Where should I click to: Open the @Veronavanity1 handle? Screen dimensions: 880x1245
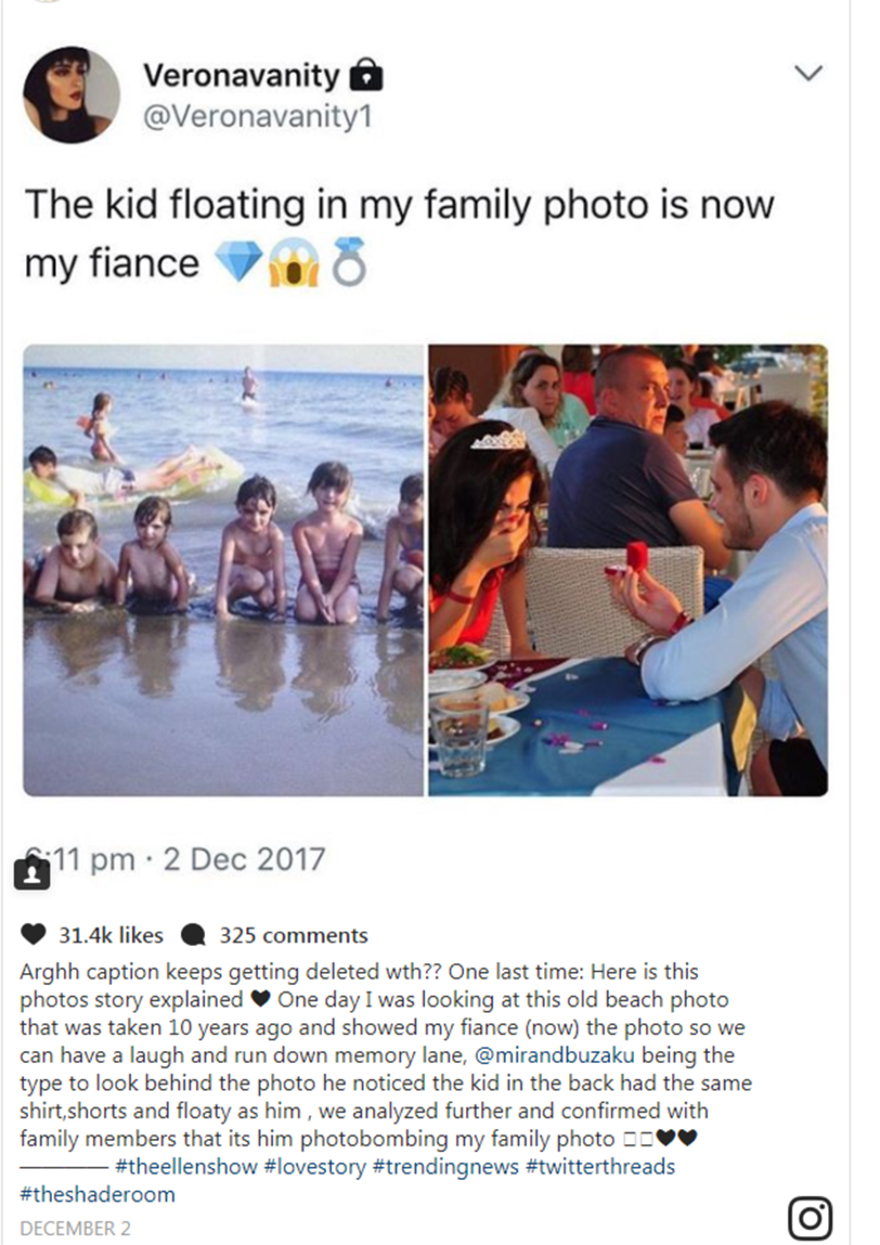point(257,117)
